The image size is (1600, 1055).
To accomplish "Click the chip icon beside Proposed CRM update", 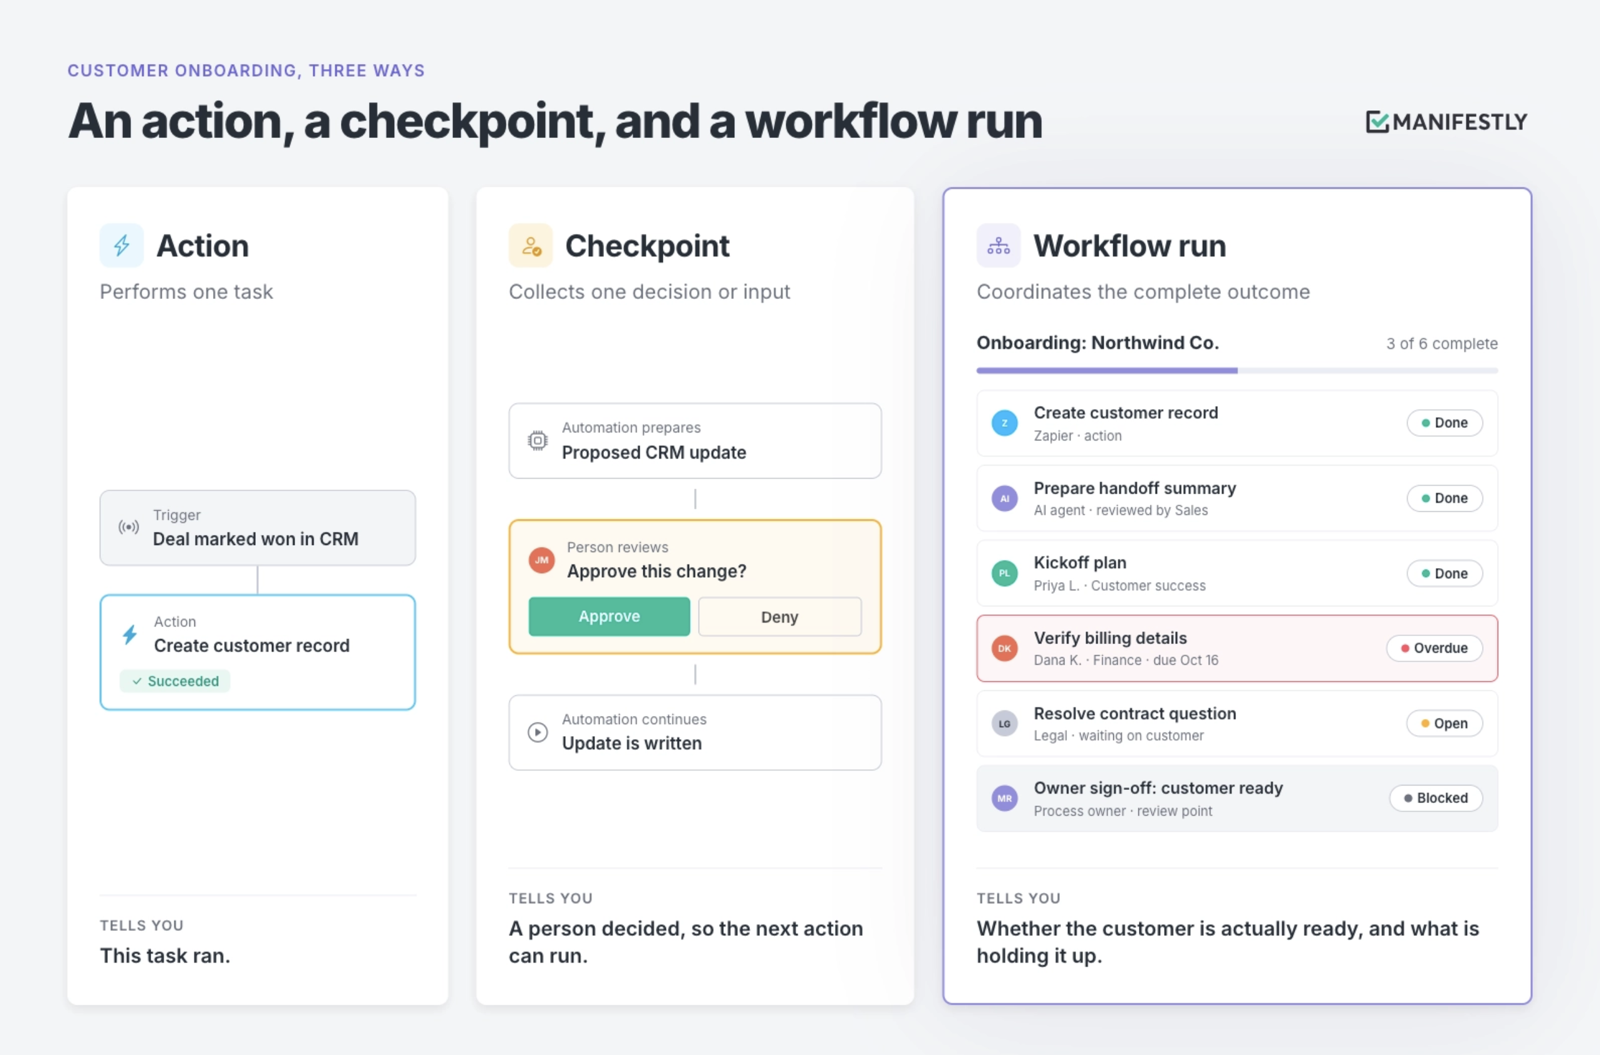I will click(x=538, y=440).
